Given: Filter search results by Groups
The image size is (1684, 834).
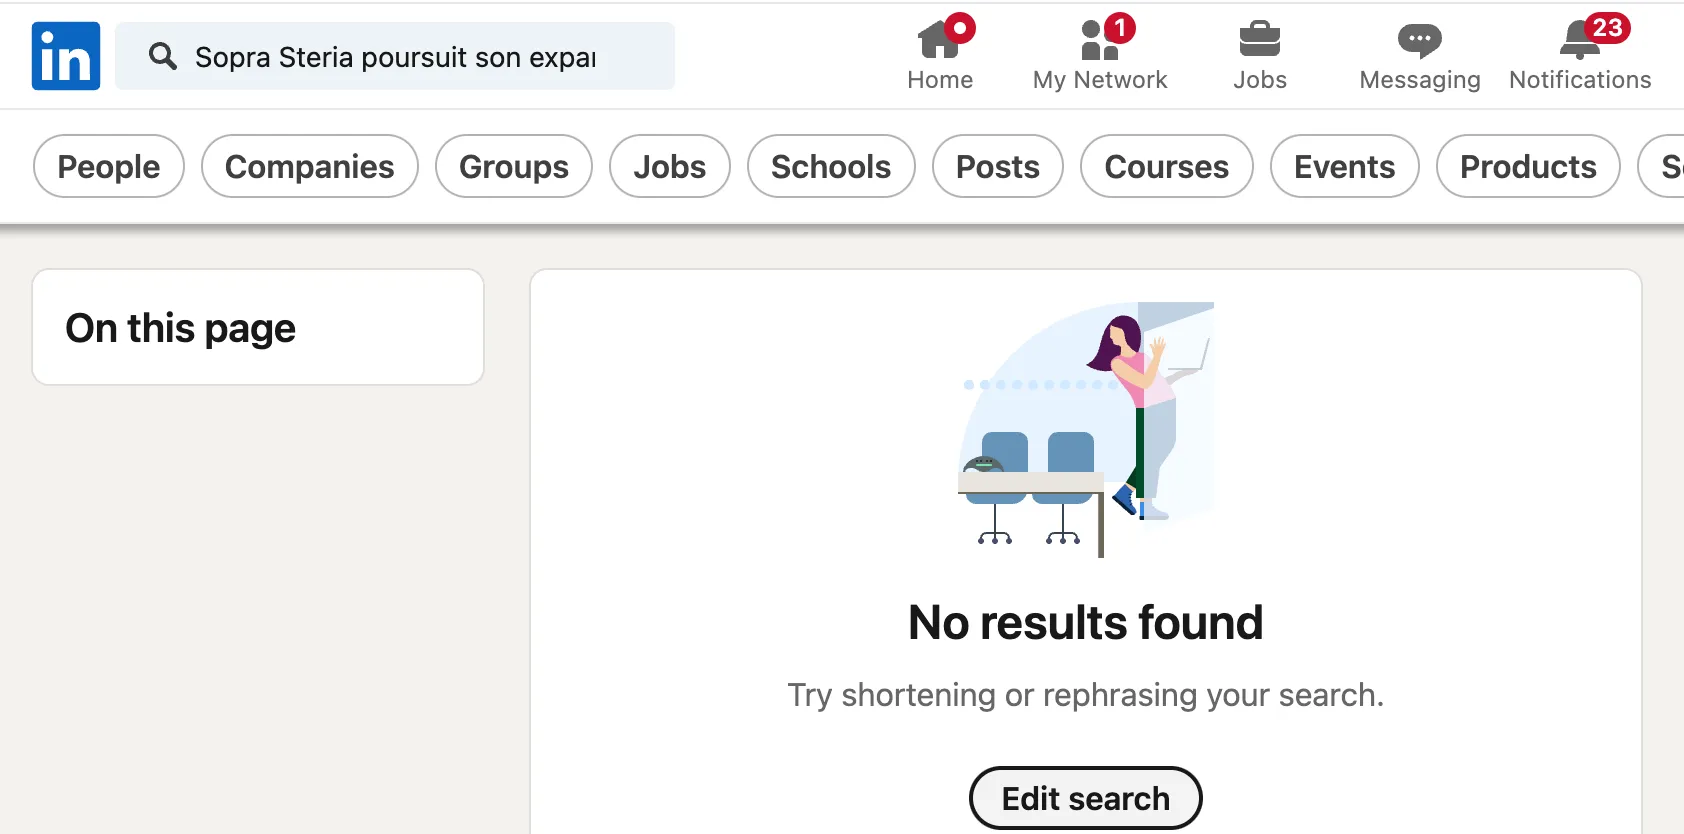Looking at the screenshot, I should click(514, 166).
